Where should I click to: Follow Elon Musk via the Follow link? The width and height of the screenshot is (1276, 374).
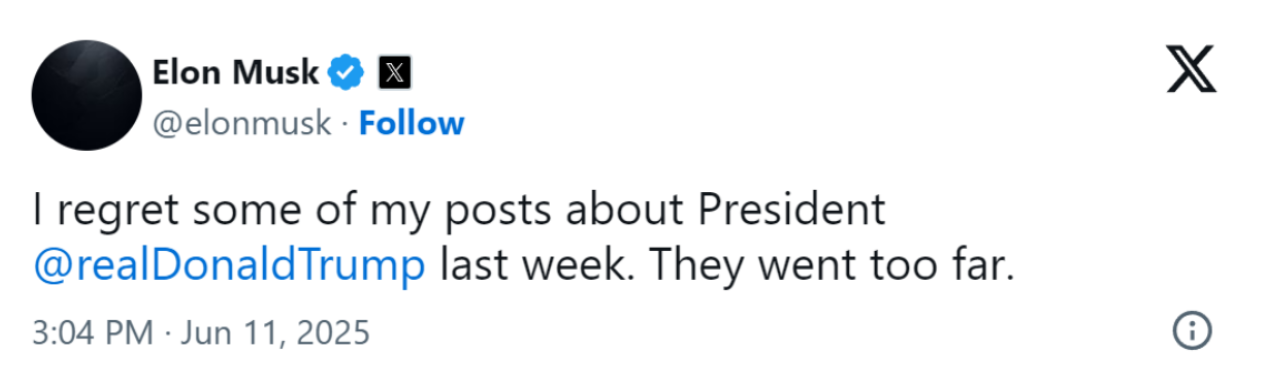click(x=412, y=123)
